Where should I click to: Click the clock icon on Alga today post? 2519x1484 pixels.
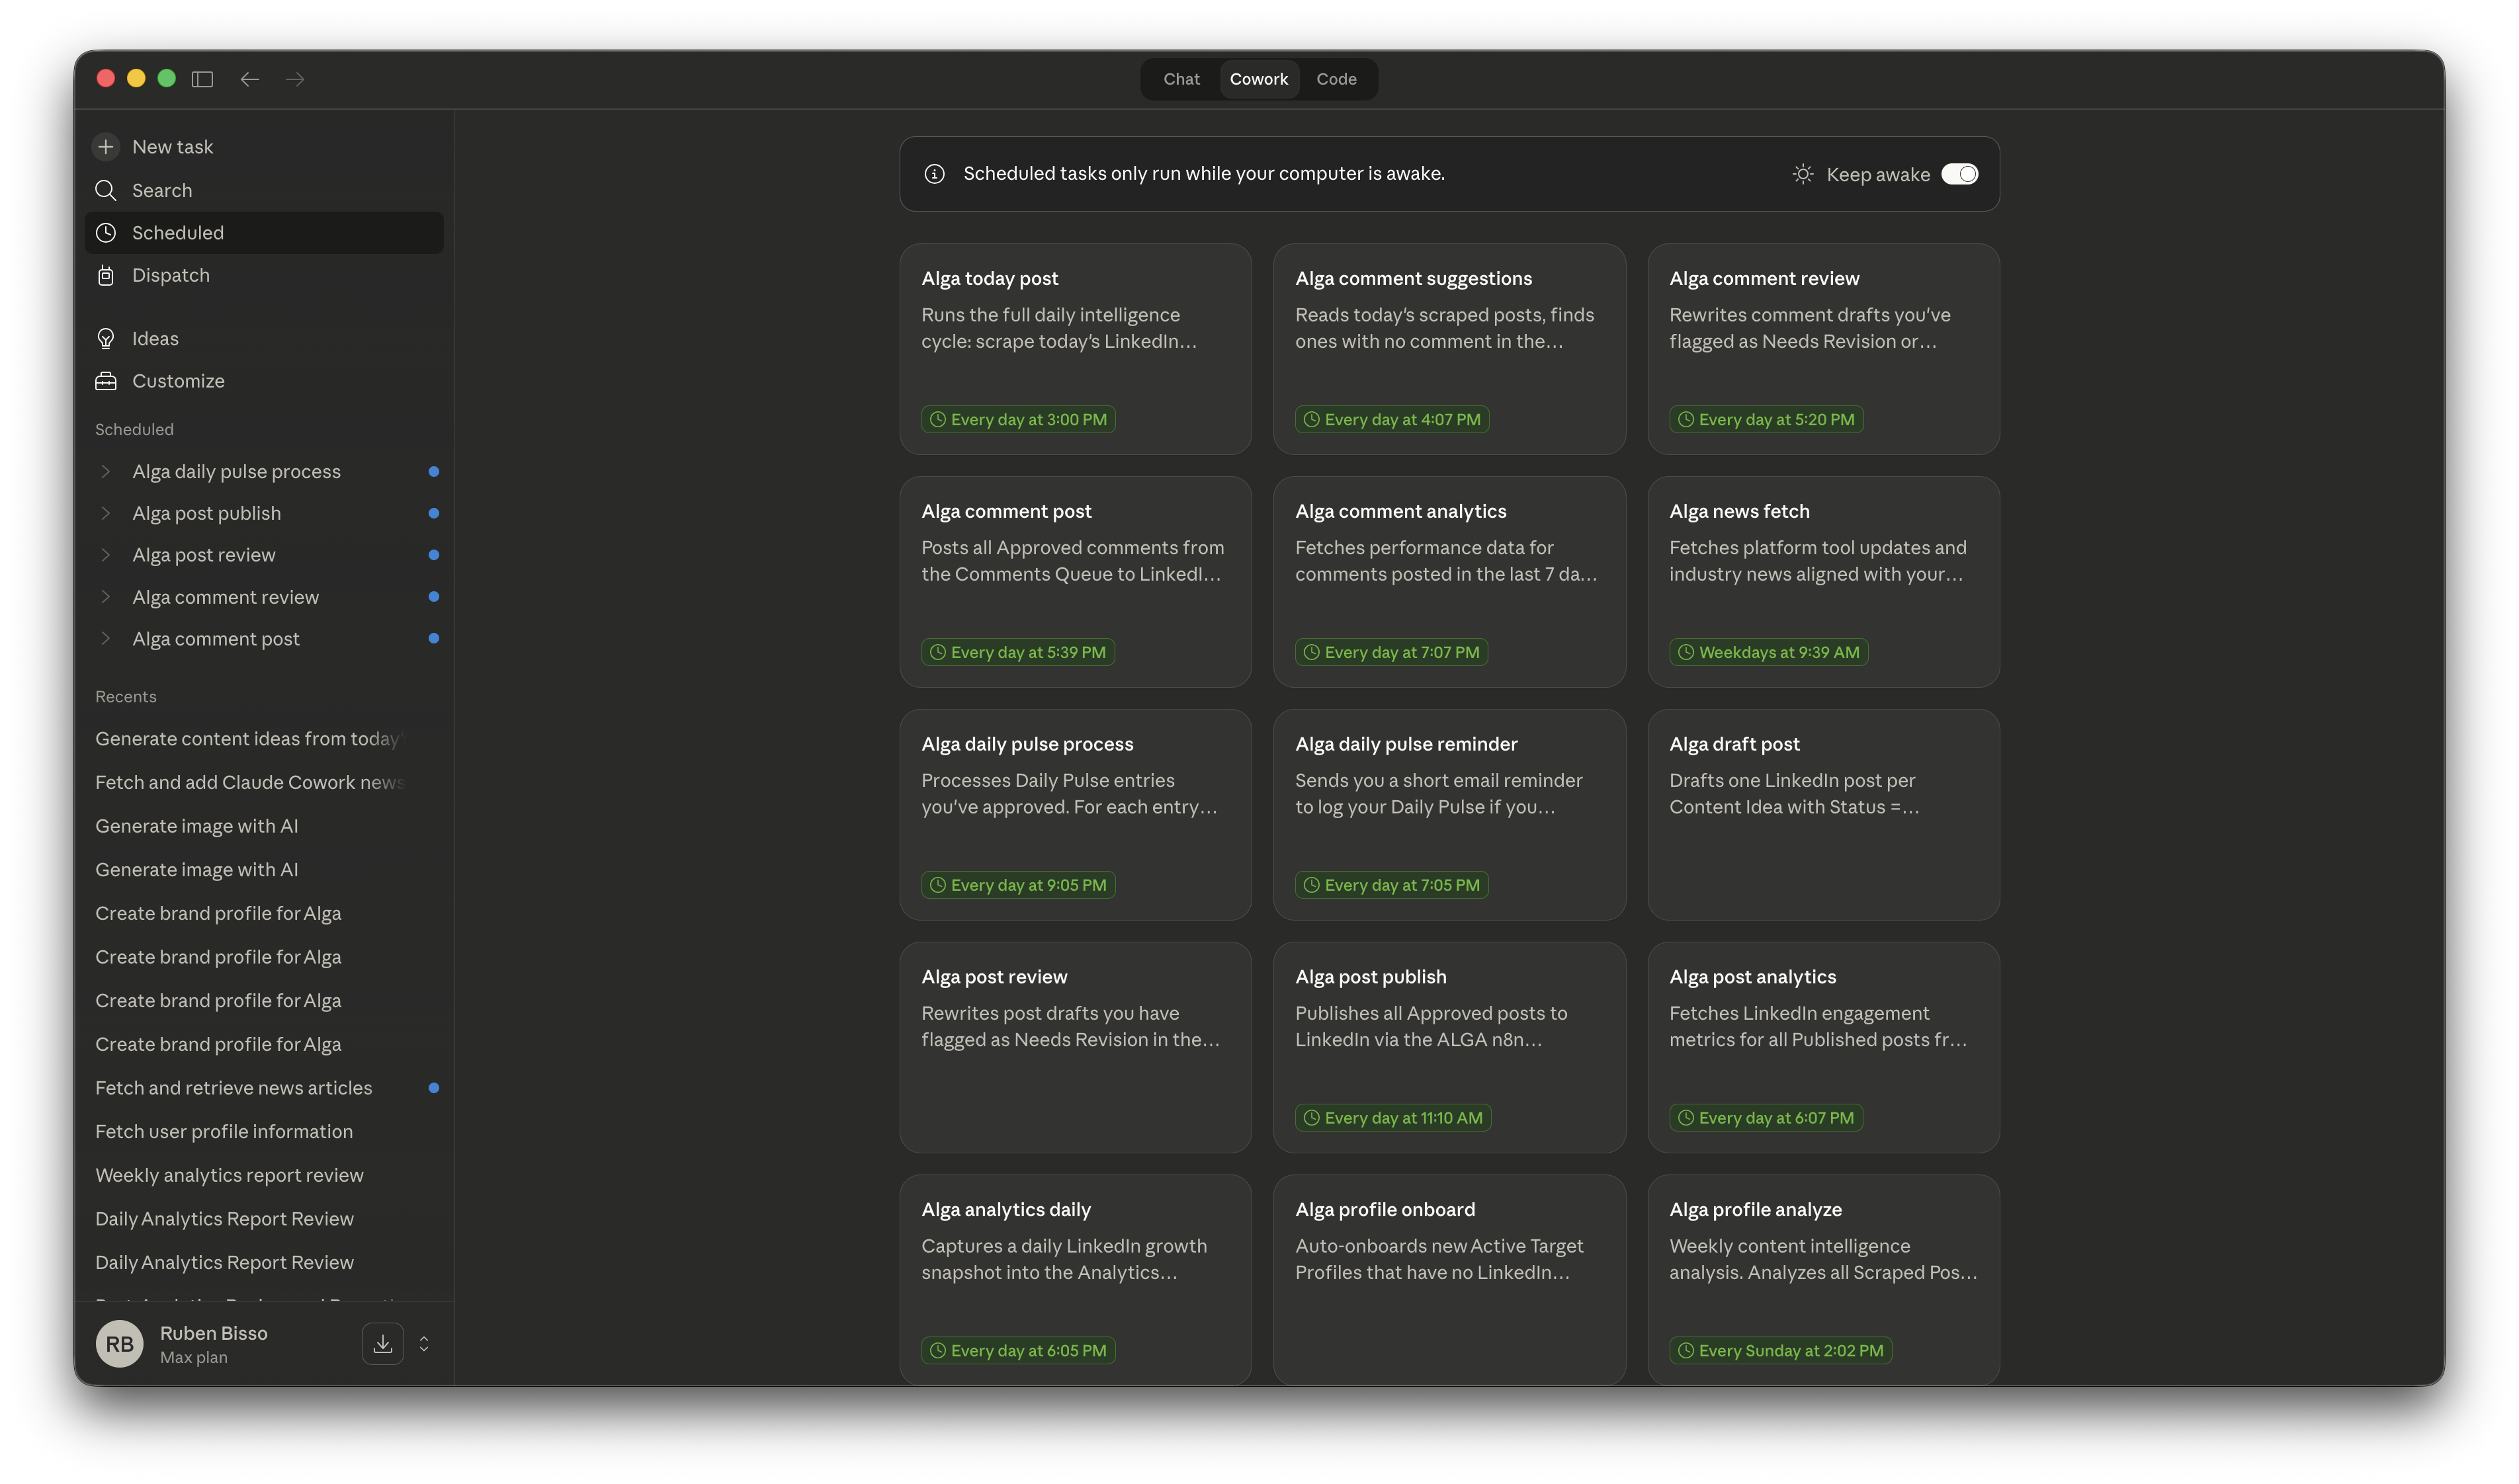tap(938, 420)
